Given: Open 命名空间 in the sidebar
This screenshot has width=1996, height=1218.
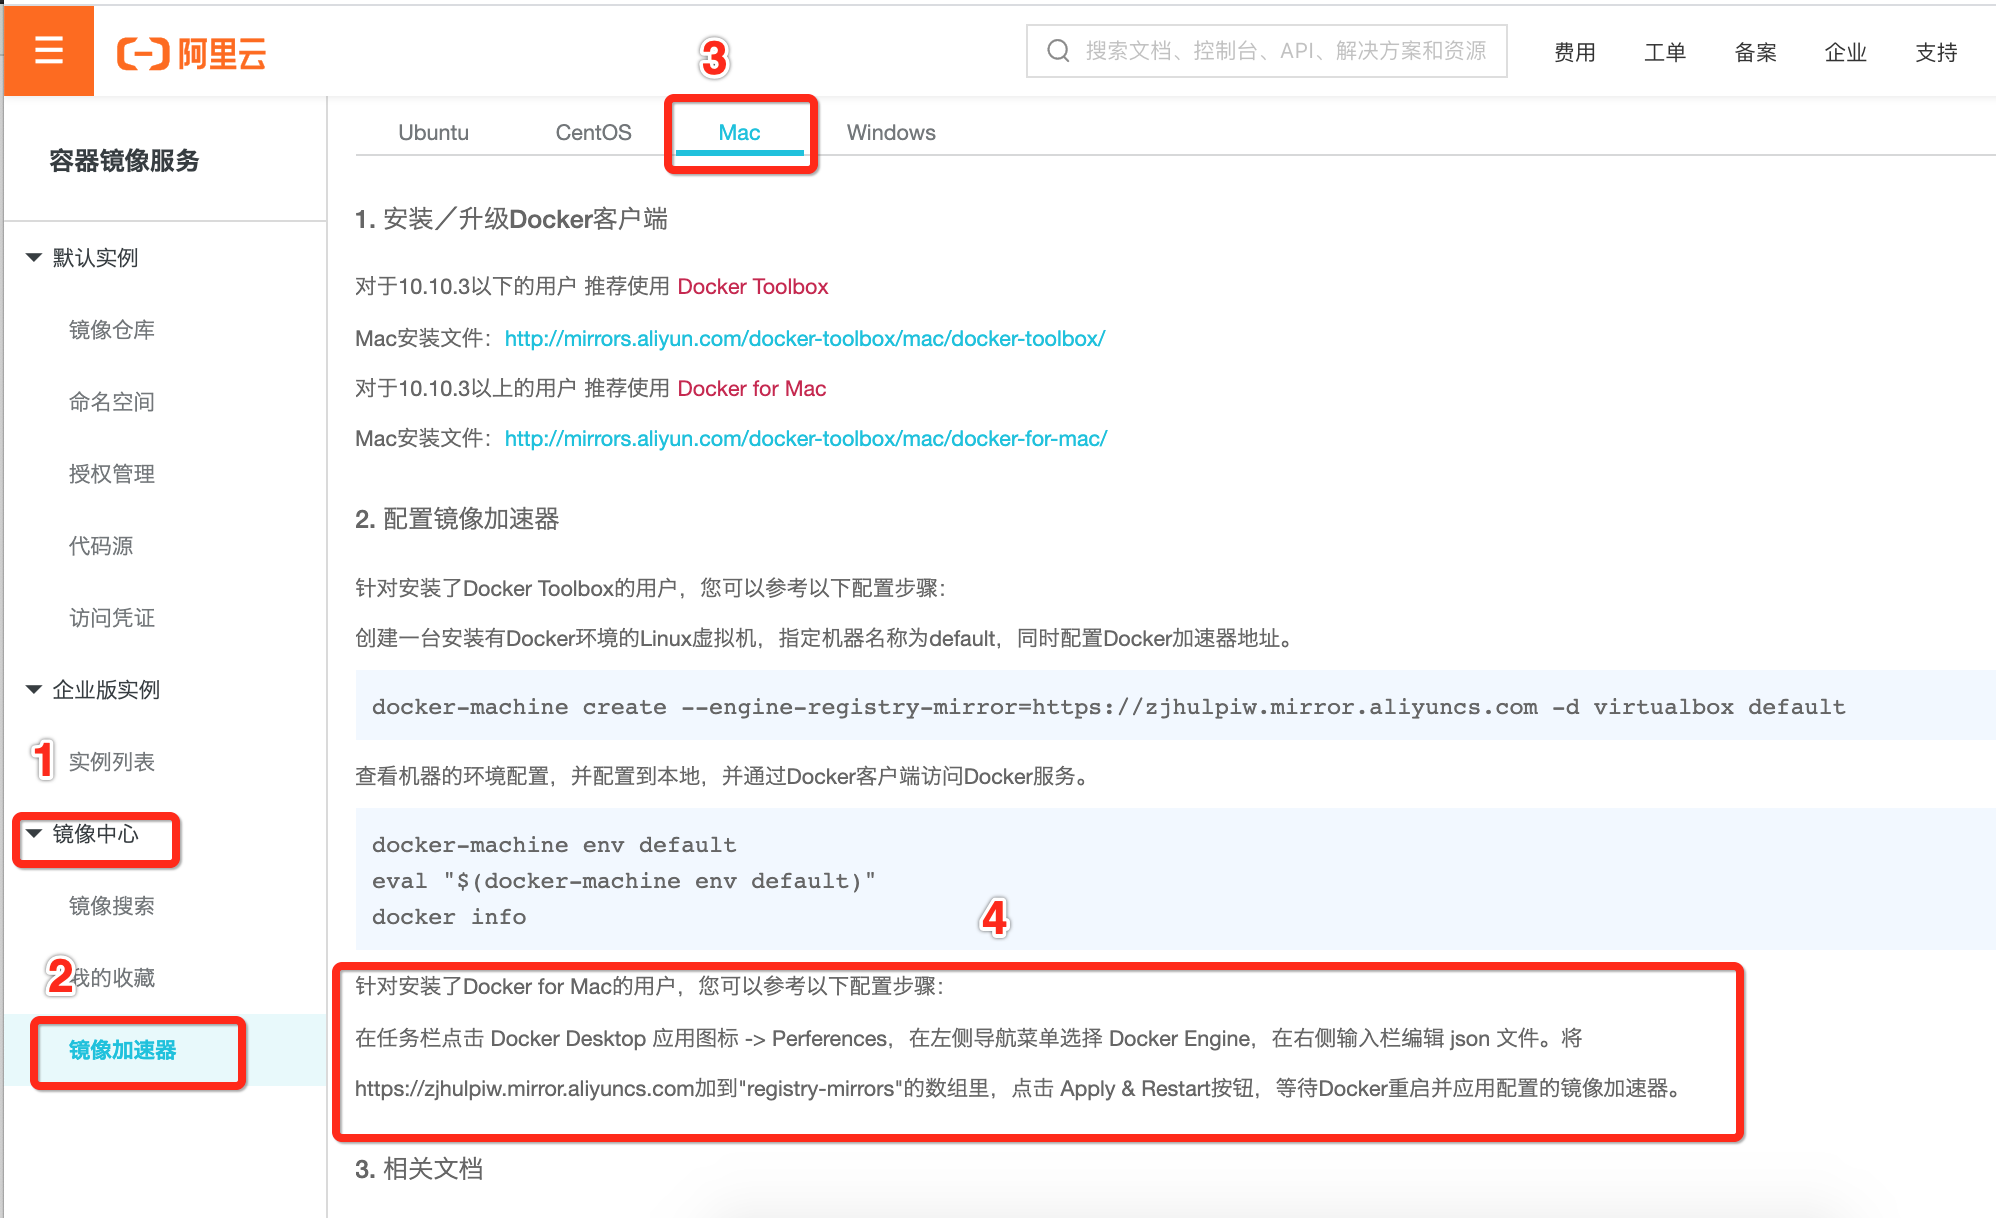Looking at the screenshot, I should 111,402.
